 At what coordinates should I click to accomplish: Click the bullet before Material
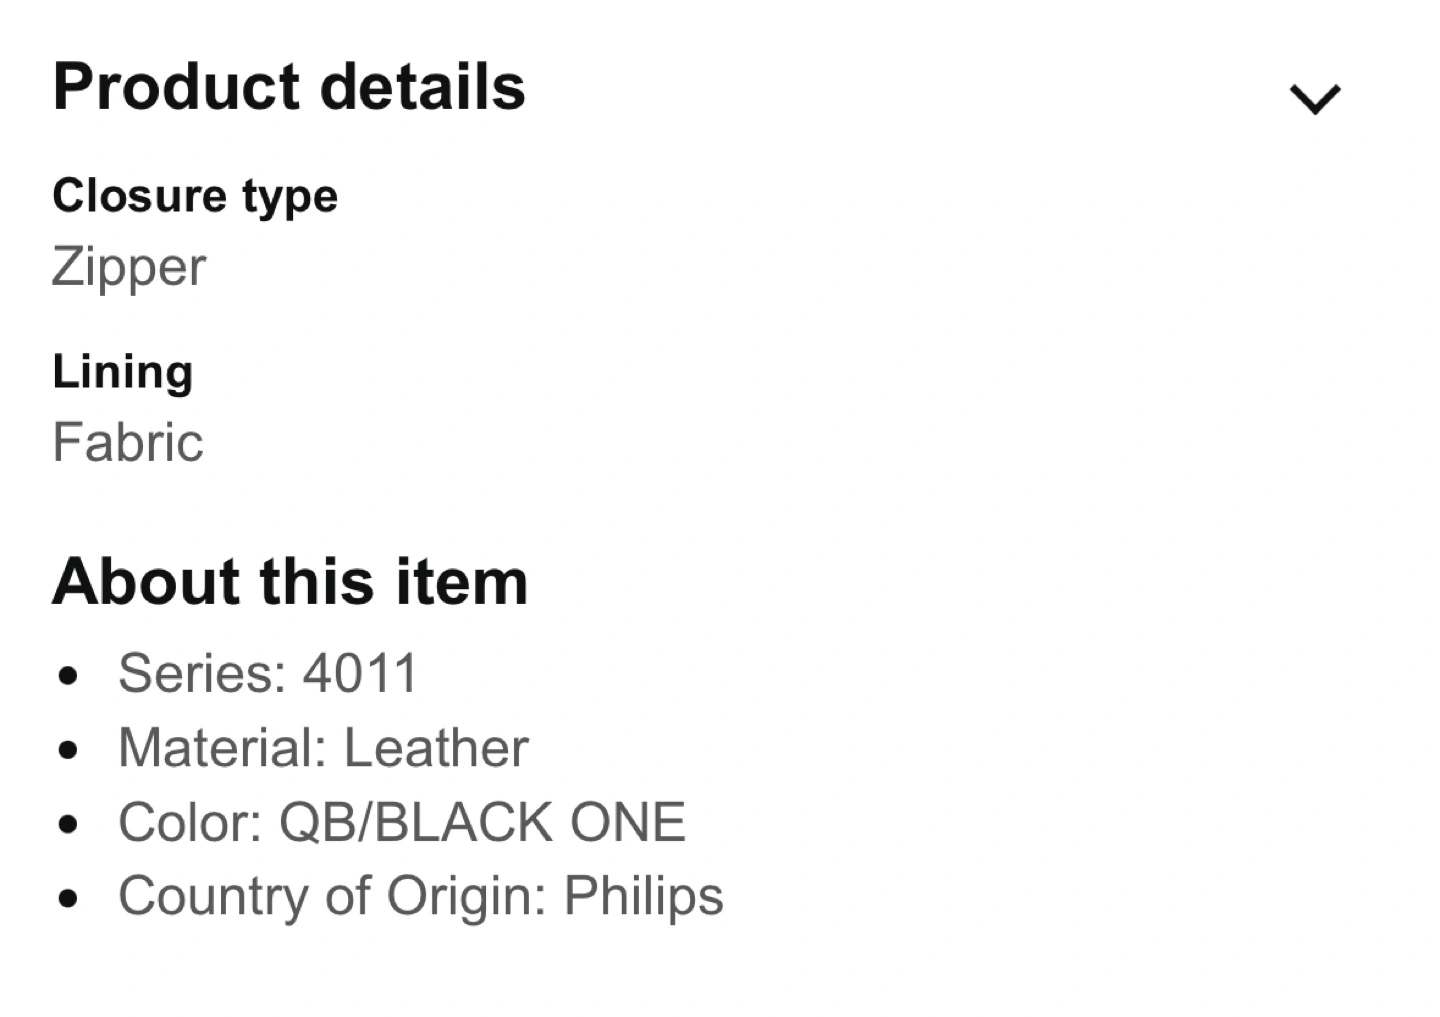pos(68,750)
